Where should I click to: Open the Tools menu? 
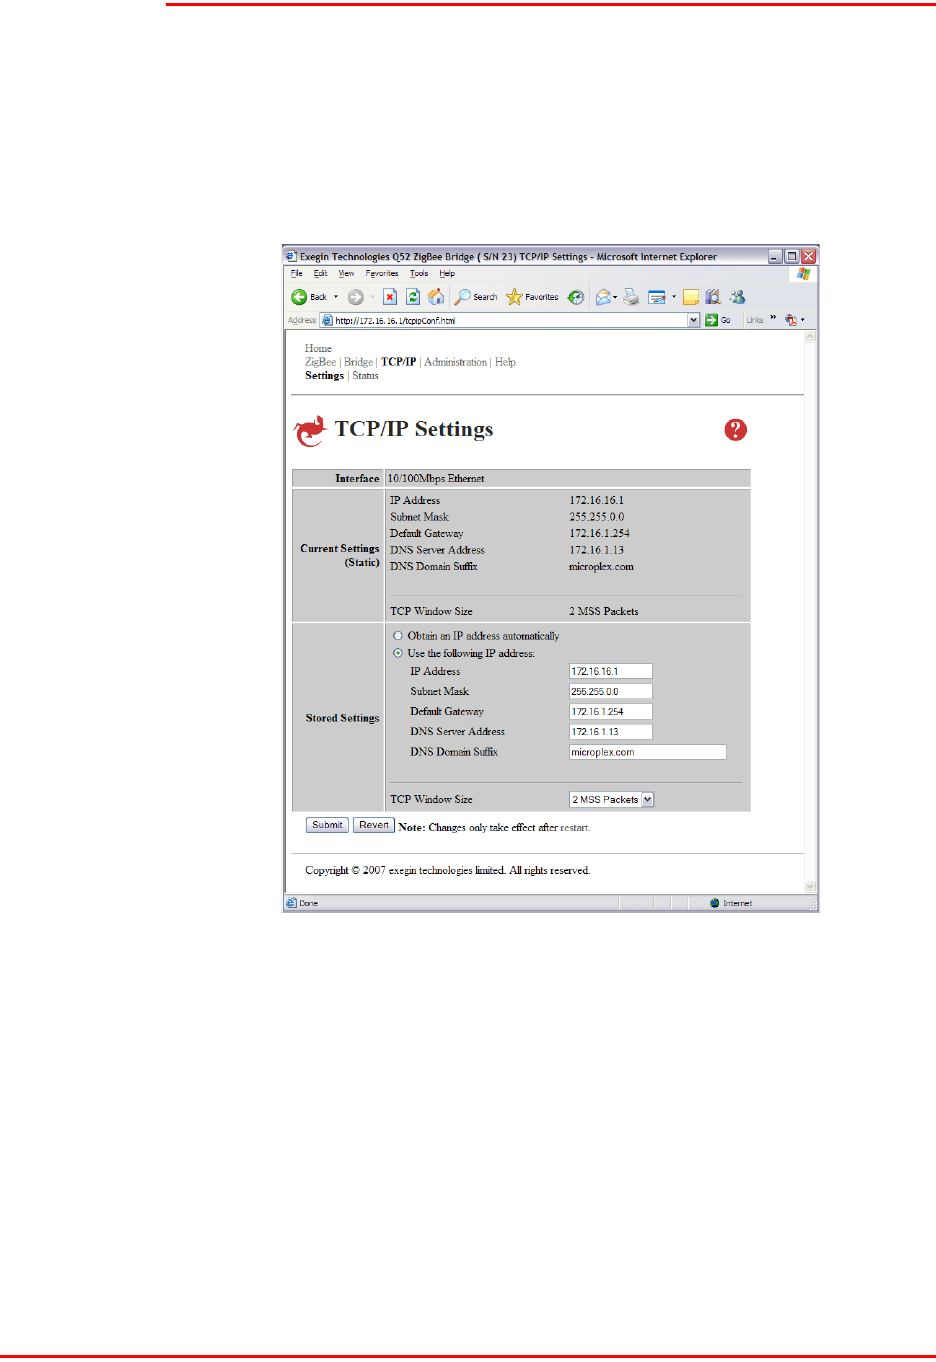(419, 273)
